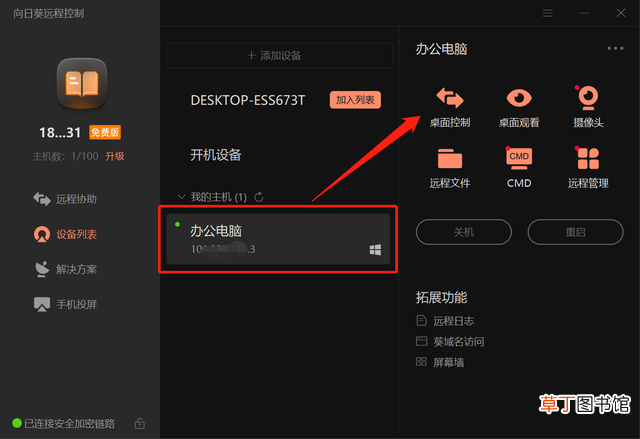This screenshot has width=640, height=439.
Task: Select 设备列表 in the sidebar
Action: click(65, 234)
